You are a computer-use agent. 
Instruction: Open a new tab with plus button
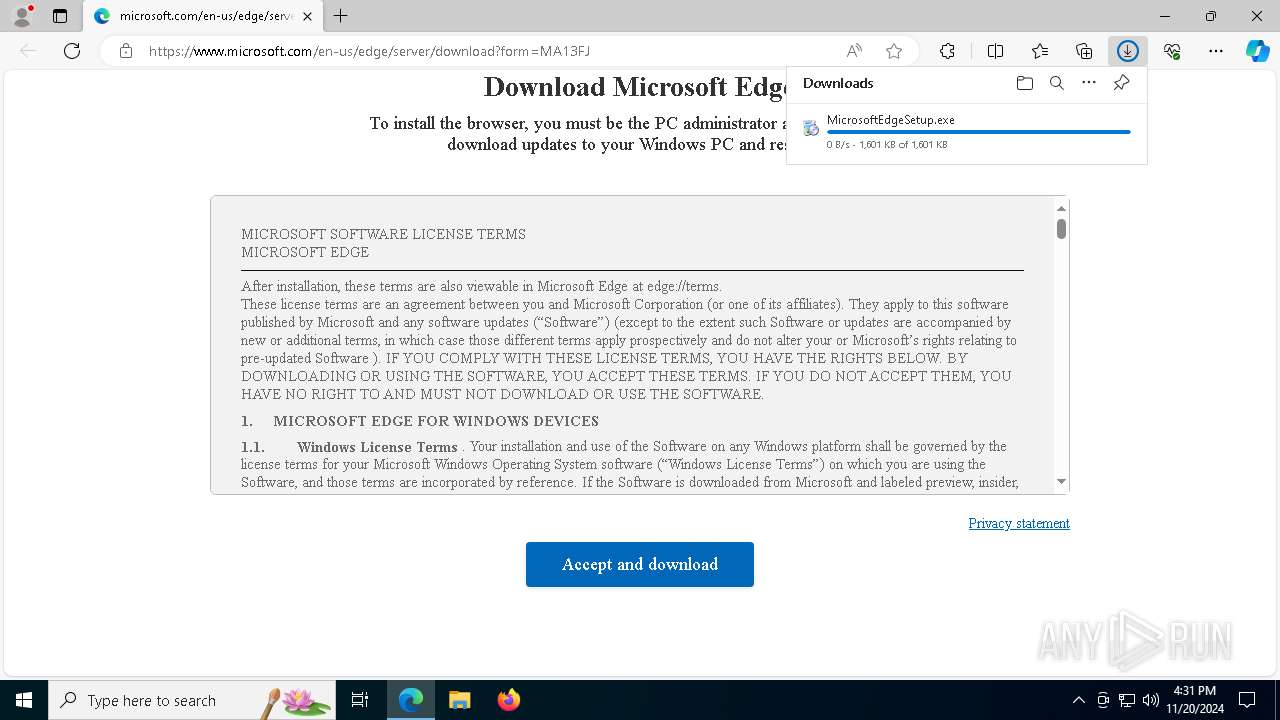click(x=341, y=16)
